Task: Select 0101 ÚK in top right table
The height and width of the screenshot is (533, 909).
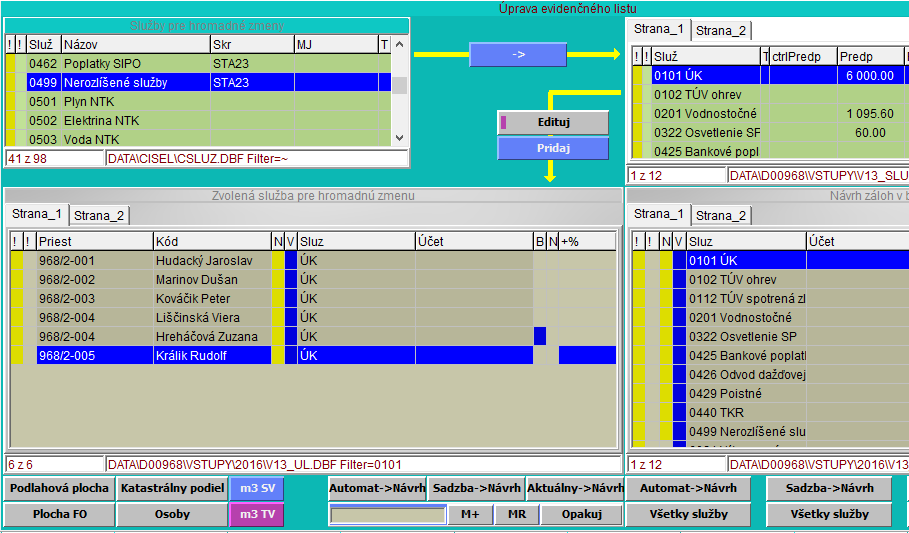Action: pos(770,75)
